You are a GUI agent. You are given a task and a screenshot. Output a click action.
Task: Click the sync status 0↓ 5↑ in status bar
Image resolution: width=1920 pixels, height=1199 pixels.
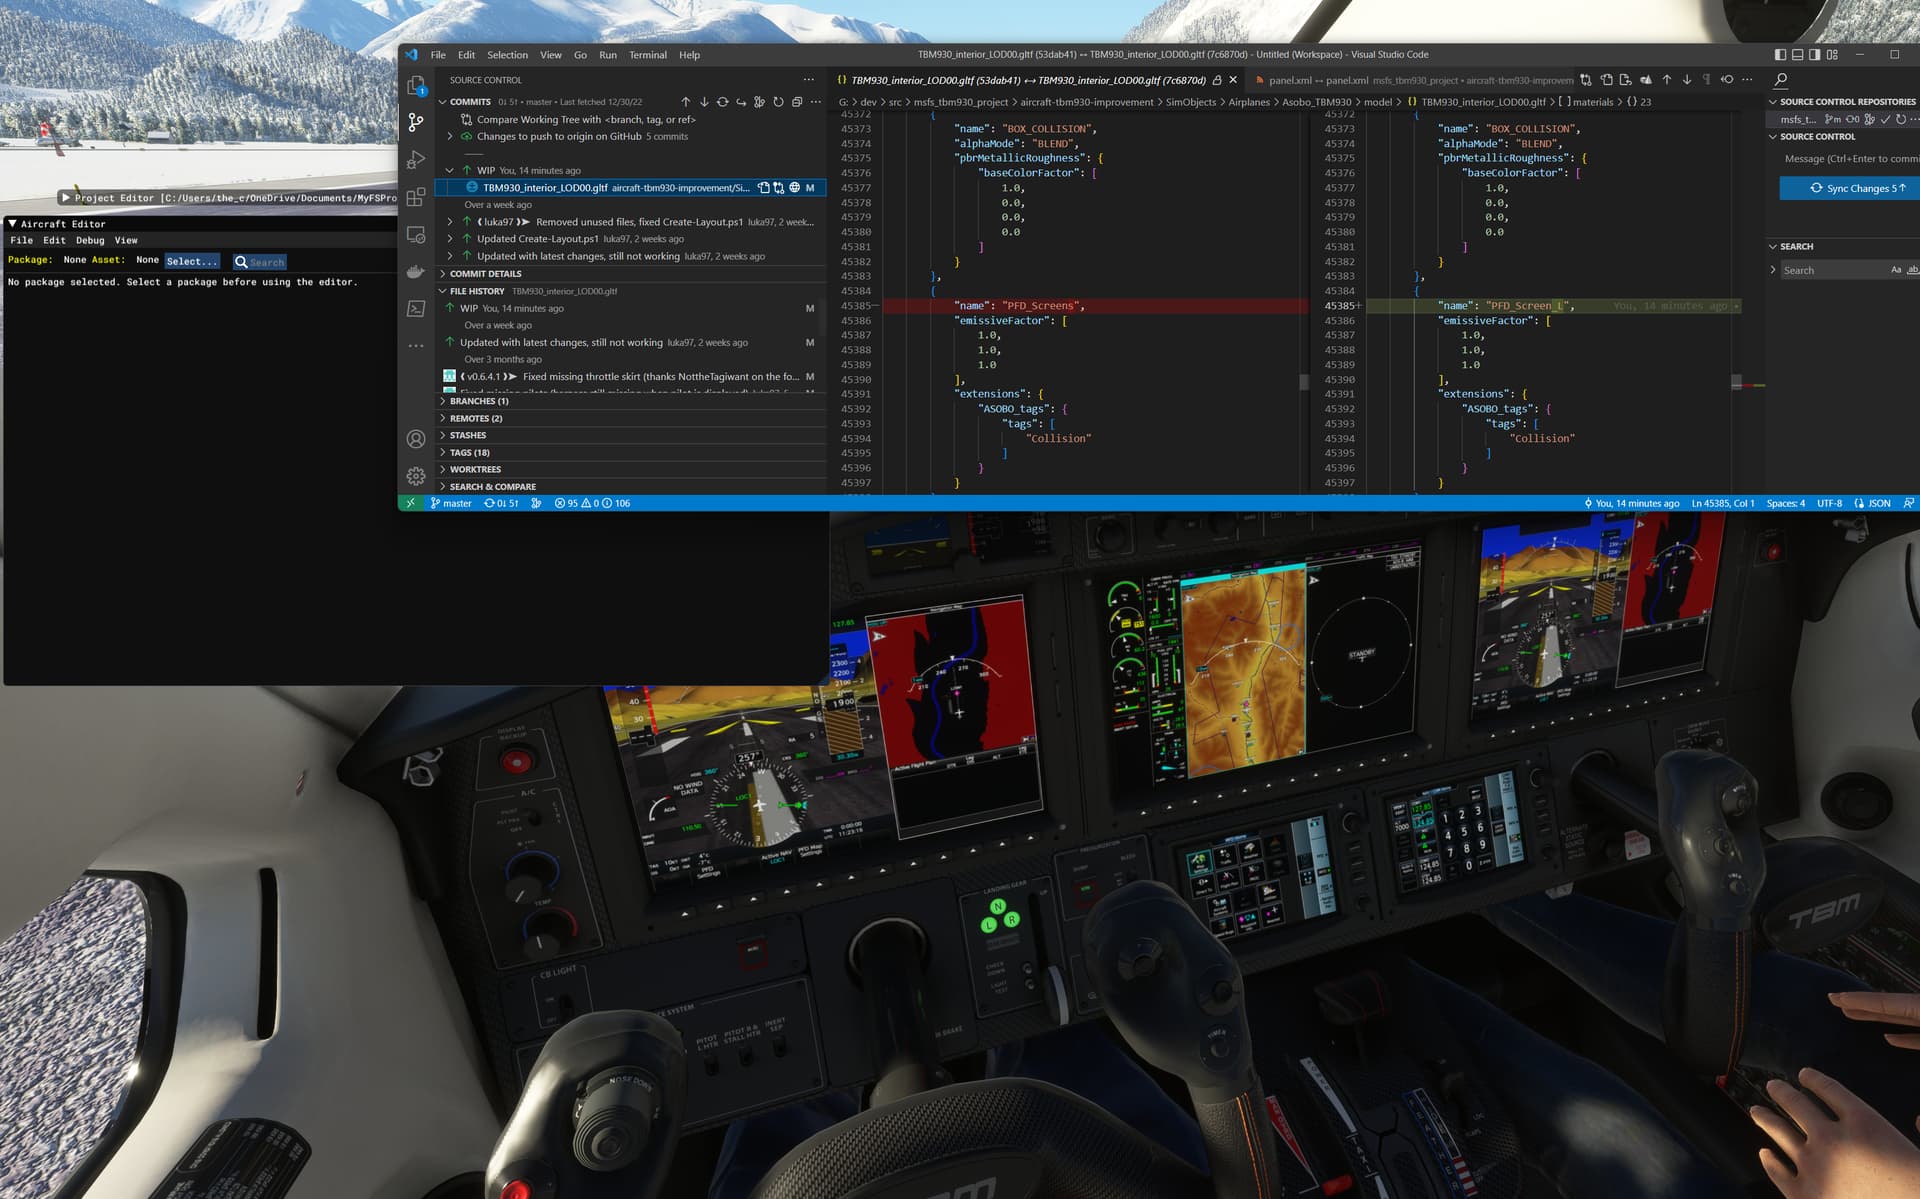coord(502,503)
